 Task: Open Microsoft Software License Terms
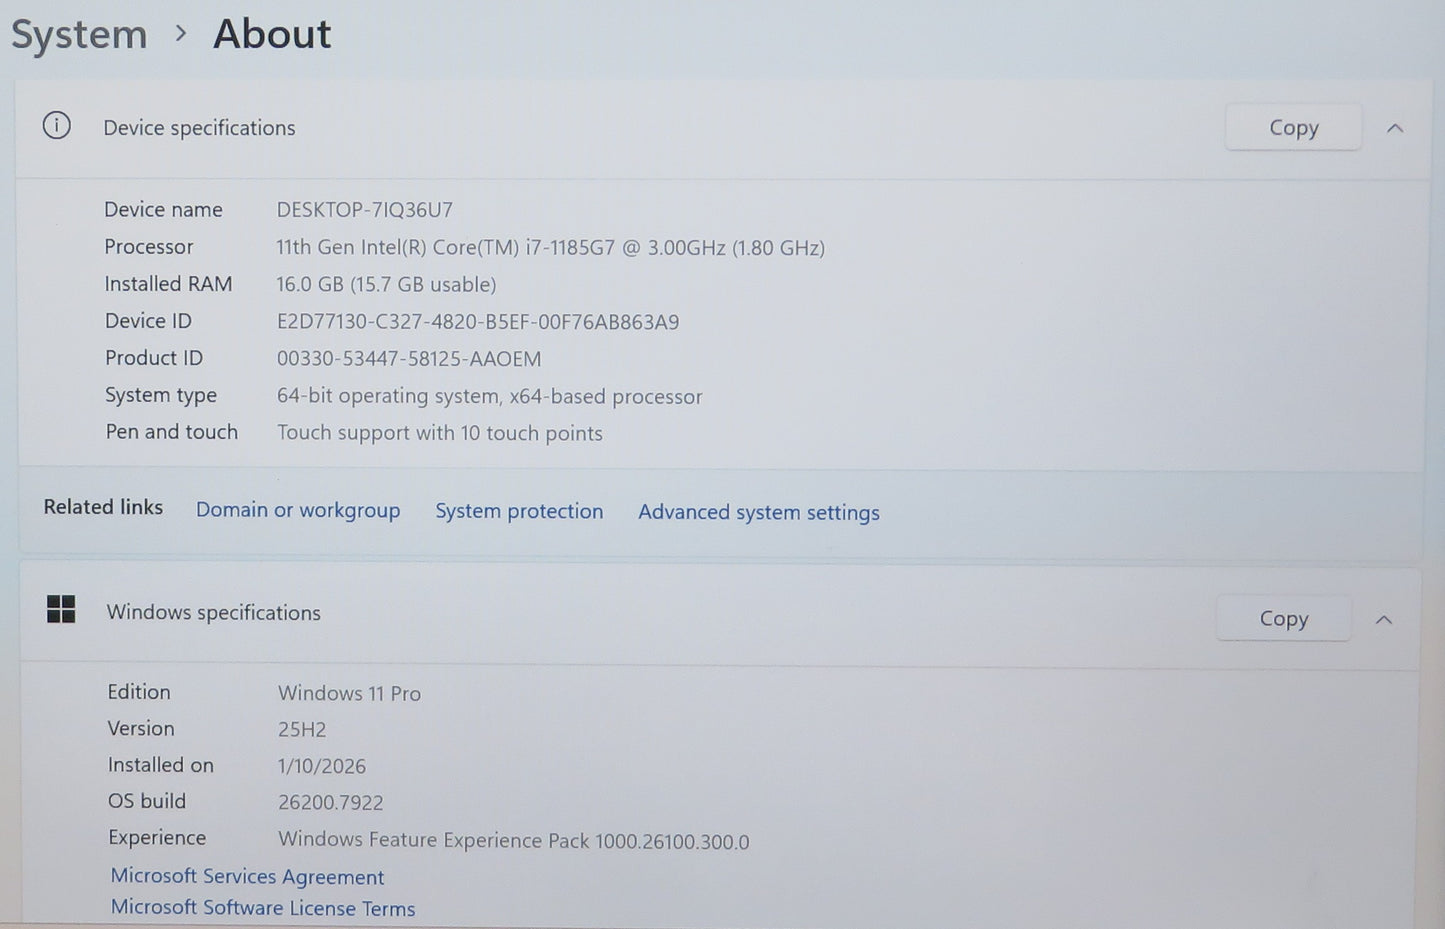[263, 908]
